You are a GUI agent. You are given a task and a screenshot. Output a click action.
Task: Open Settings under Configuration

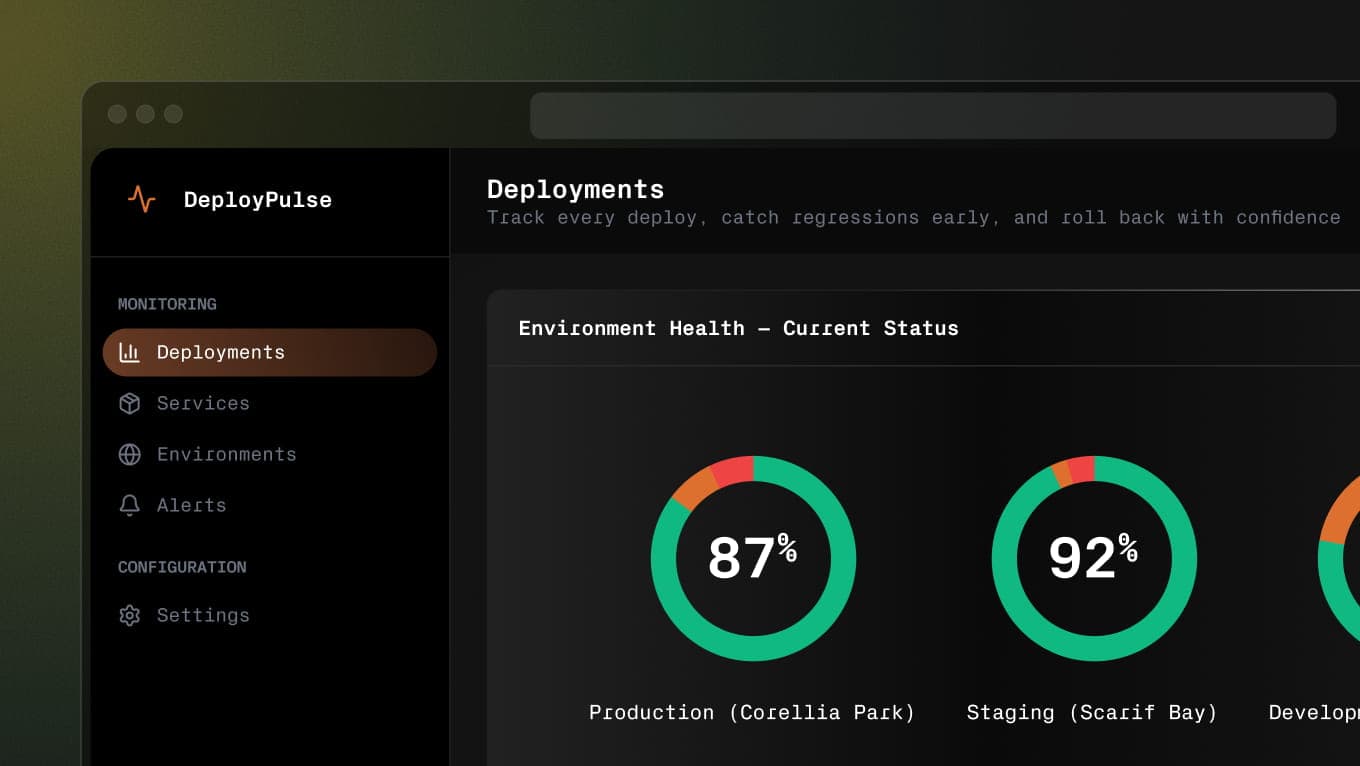coord(270,615)
